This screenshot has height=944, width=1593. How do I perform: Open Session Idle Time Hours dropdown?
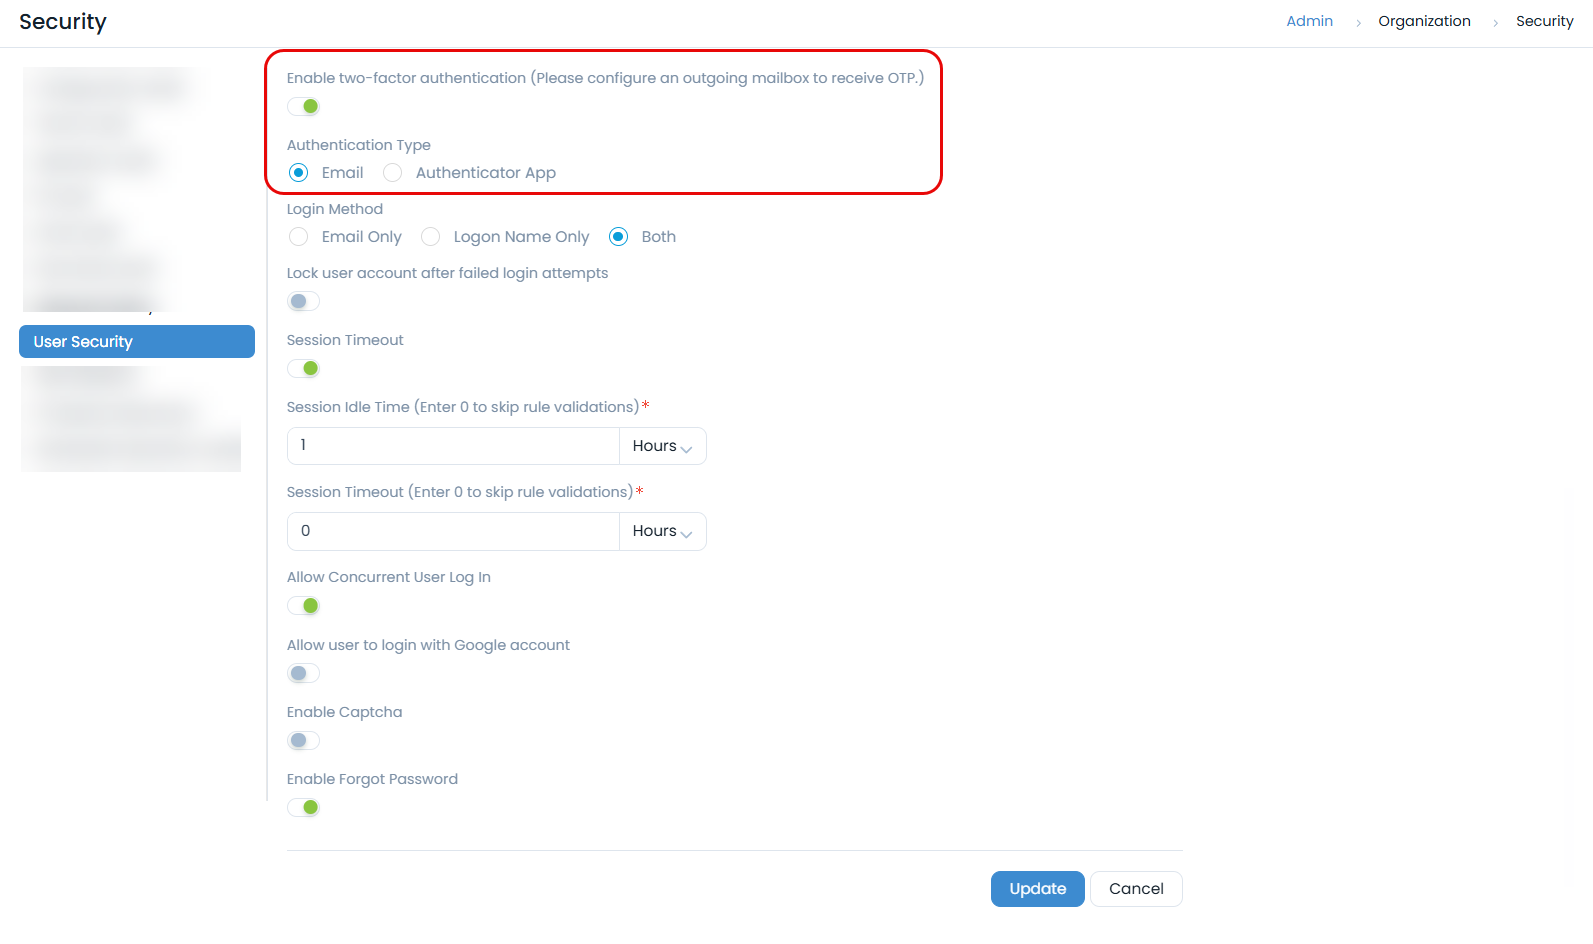click(662, 446)
